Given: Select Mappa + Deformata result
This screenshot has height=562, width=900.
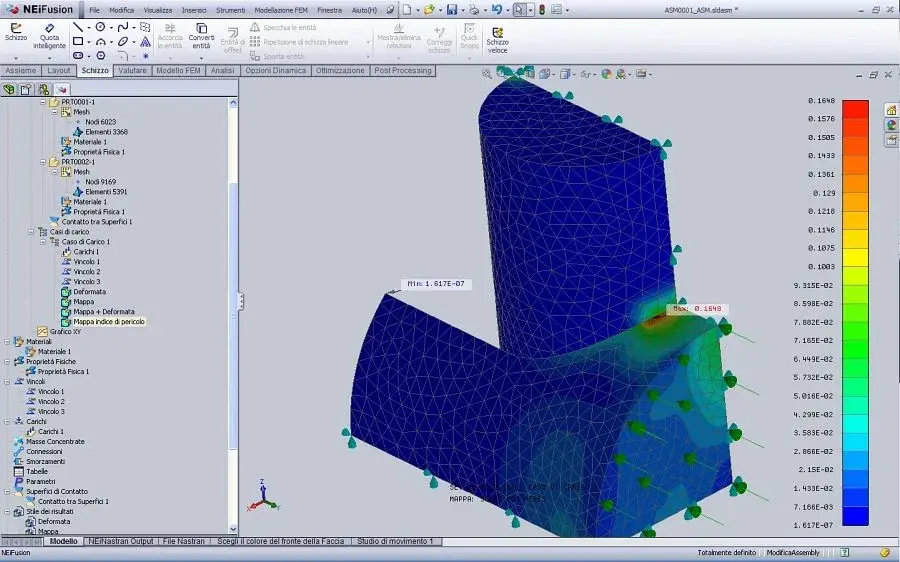Looking at the screenshot, I should [104, 312].
